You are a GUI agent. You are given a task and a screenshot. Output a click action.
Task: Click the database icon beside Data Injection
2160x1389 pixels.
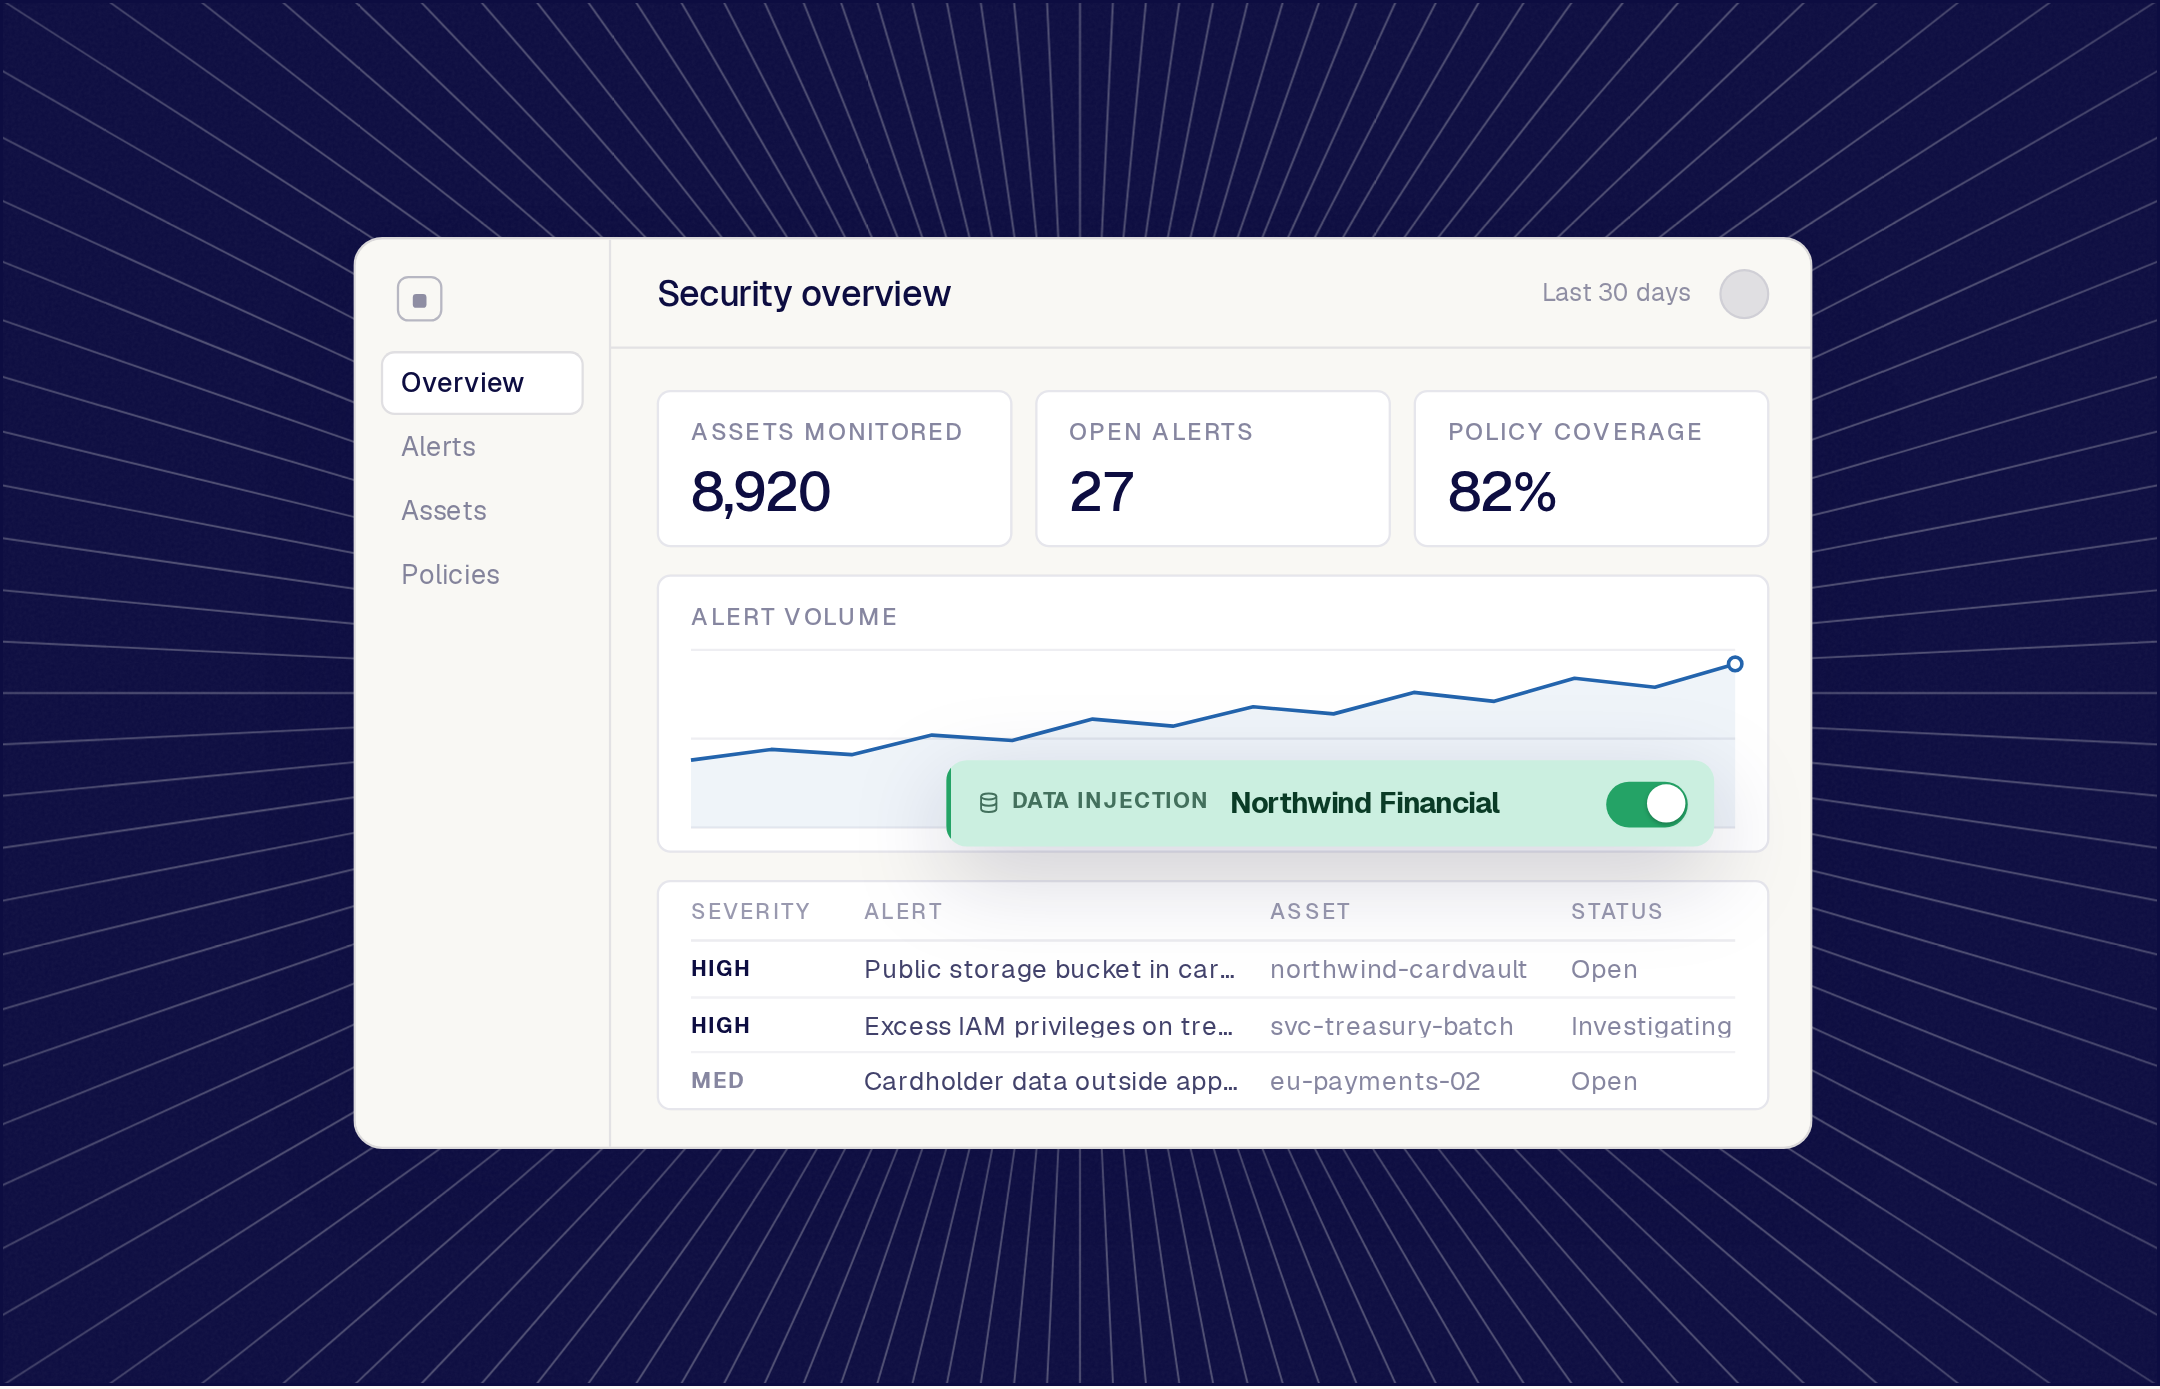click(x=988, y=803)
